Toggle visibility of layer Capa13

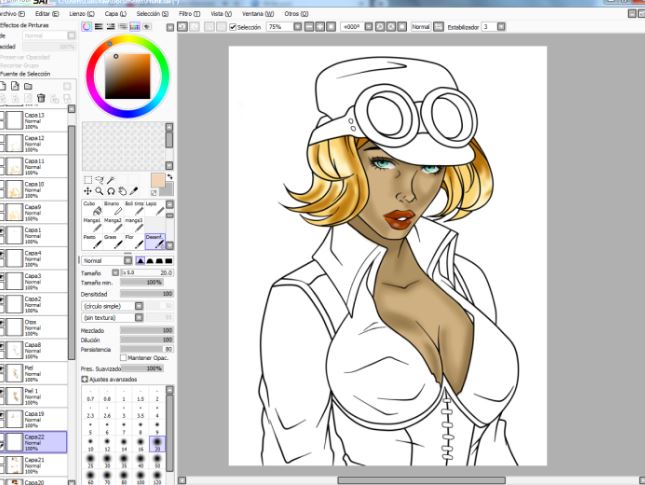pos(2,117)
